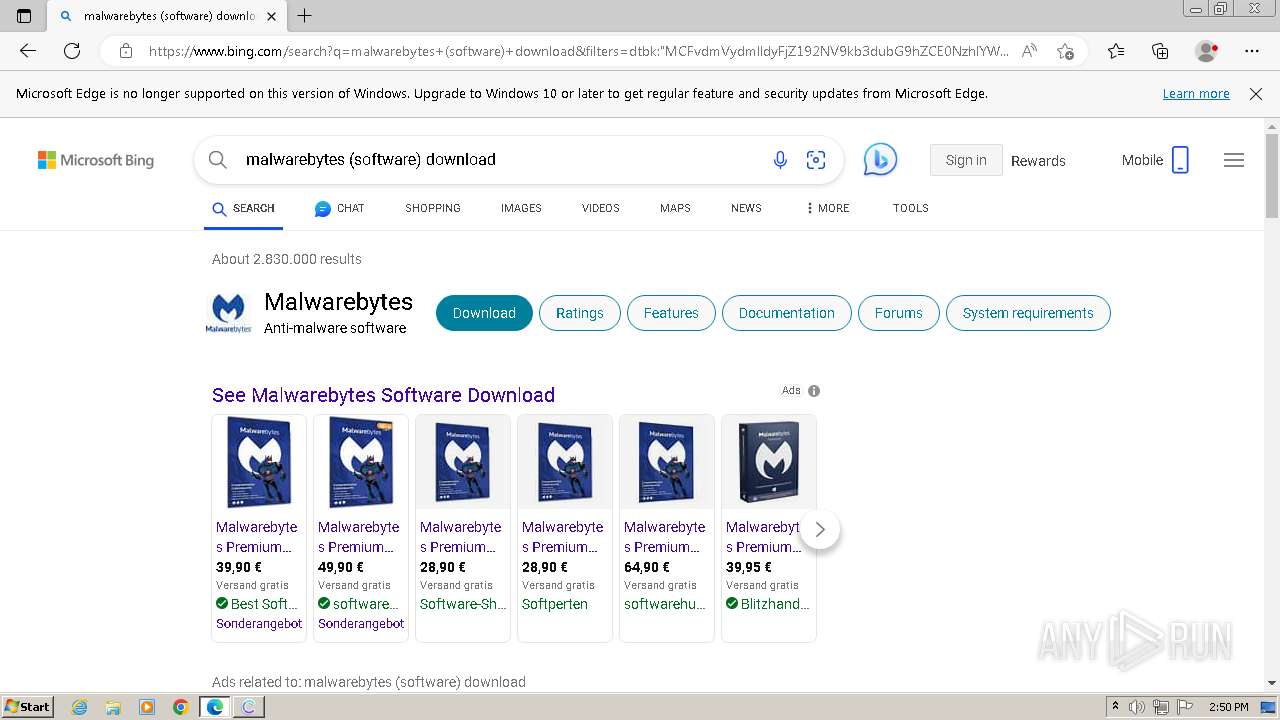
Task: Show hidden tray icons arrow
Action: (x=1115, y=707)
